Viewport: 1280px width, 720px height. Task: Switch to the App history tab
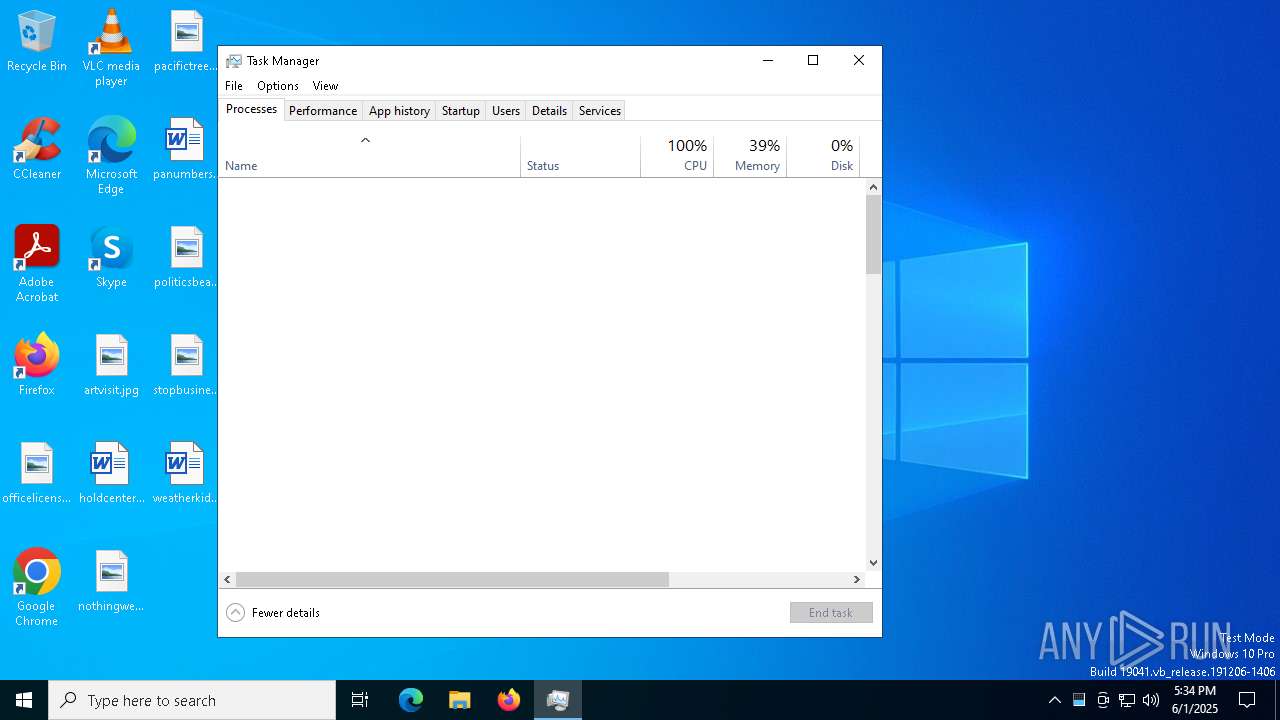399,111
